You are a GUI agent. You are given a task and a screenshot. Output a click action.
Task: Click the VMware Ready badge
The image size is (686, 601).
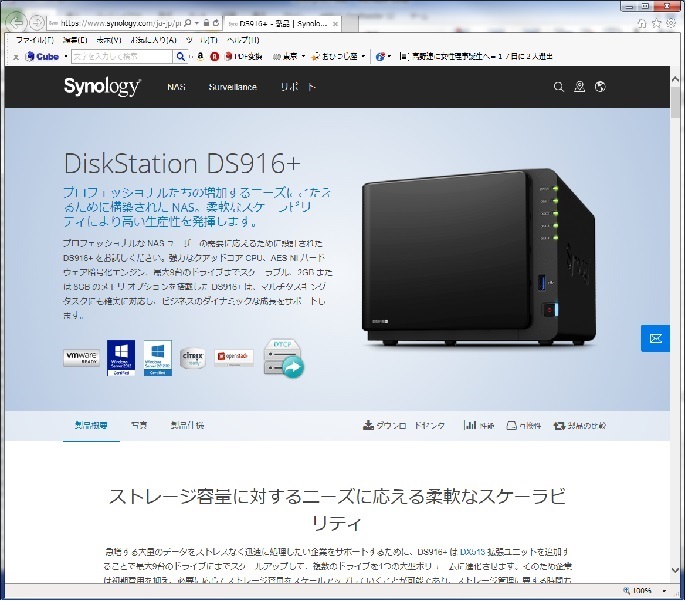click(x=81, y=358)
